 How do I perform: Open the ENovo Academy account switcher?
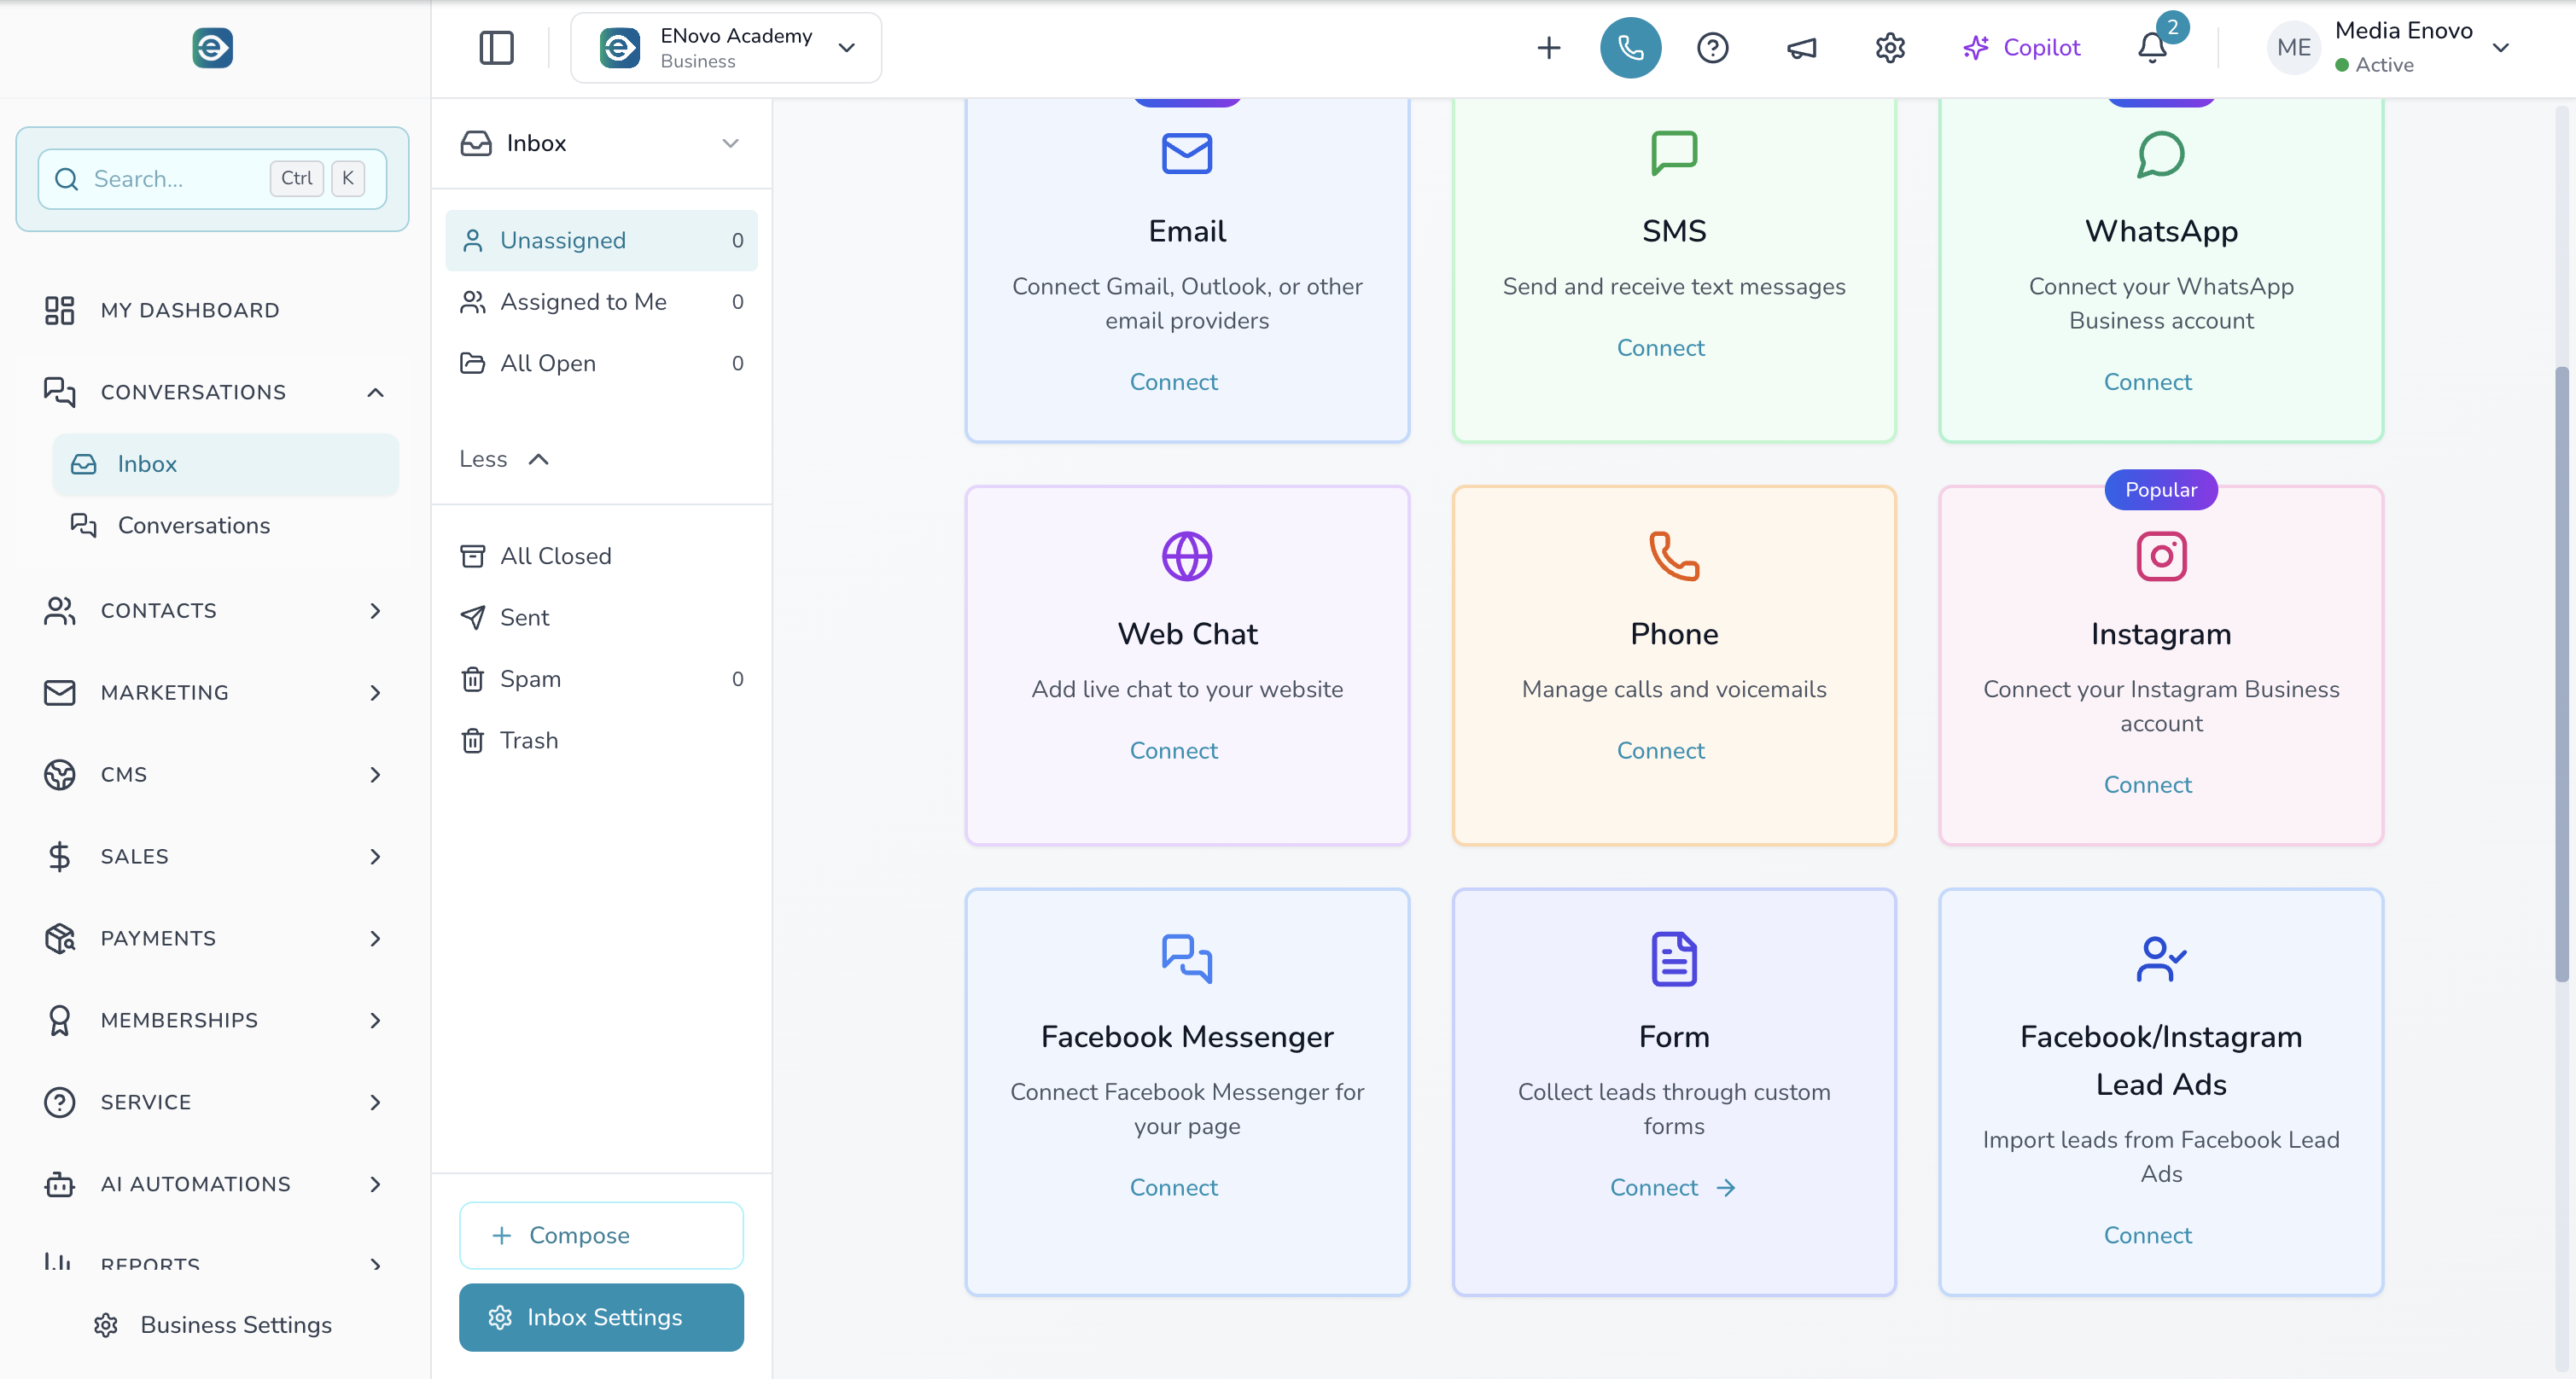[x=726, y=47]
